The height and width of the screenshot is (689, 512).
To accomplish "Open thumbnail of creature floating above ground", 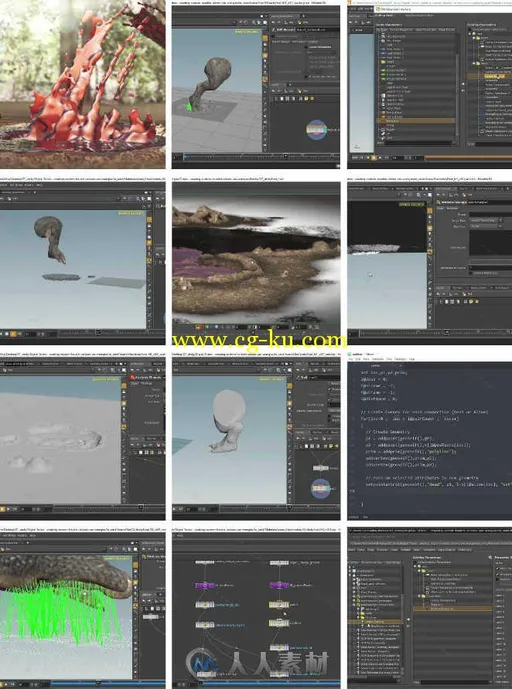I will [x=82, y=259].
